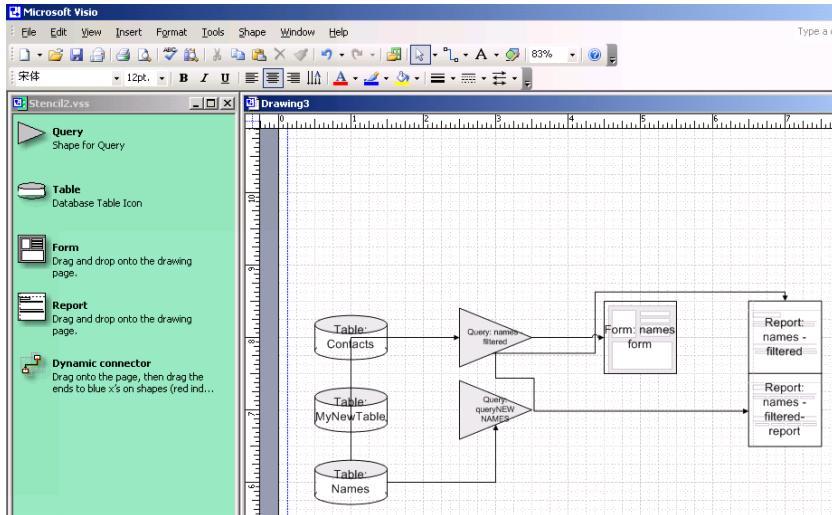
Task: Cut selection with the scissors icon
Action: point(217,55)
